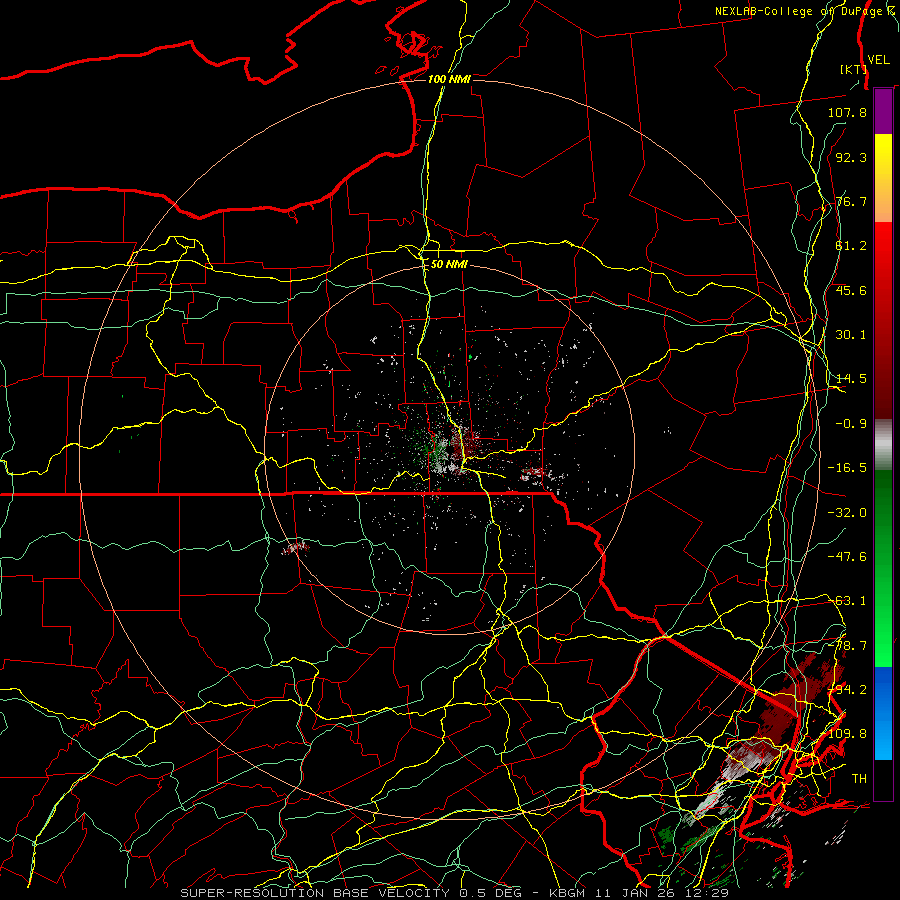Select the -0.9 velocity scale value
This screenshot has width=900, height=900.
(x=851, y=424)
